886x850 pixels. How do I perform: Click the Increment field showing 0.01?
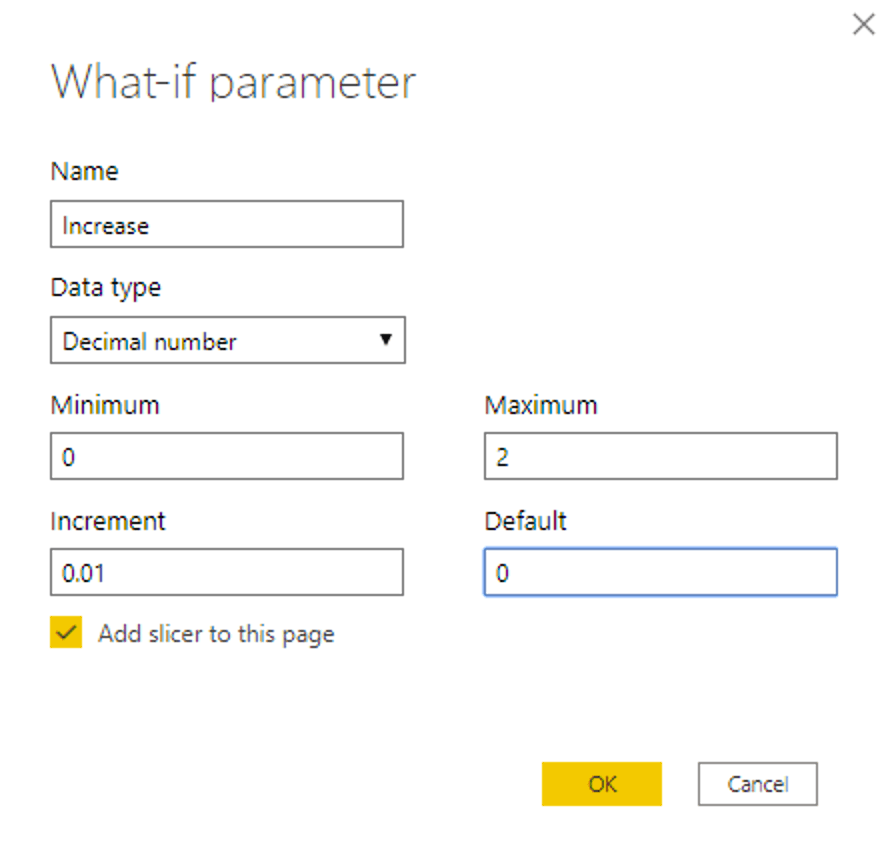[x=227, y=572]
